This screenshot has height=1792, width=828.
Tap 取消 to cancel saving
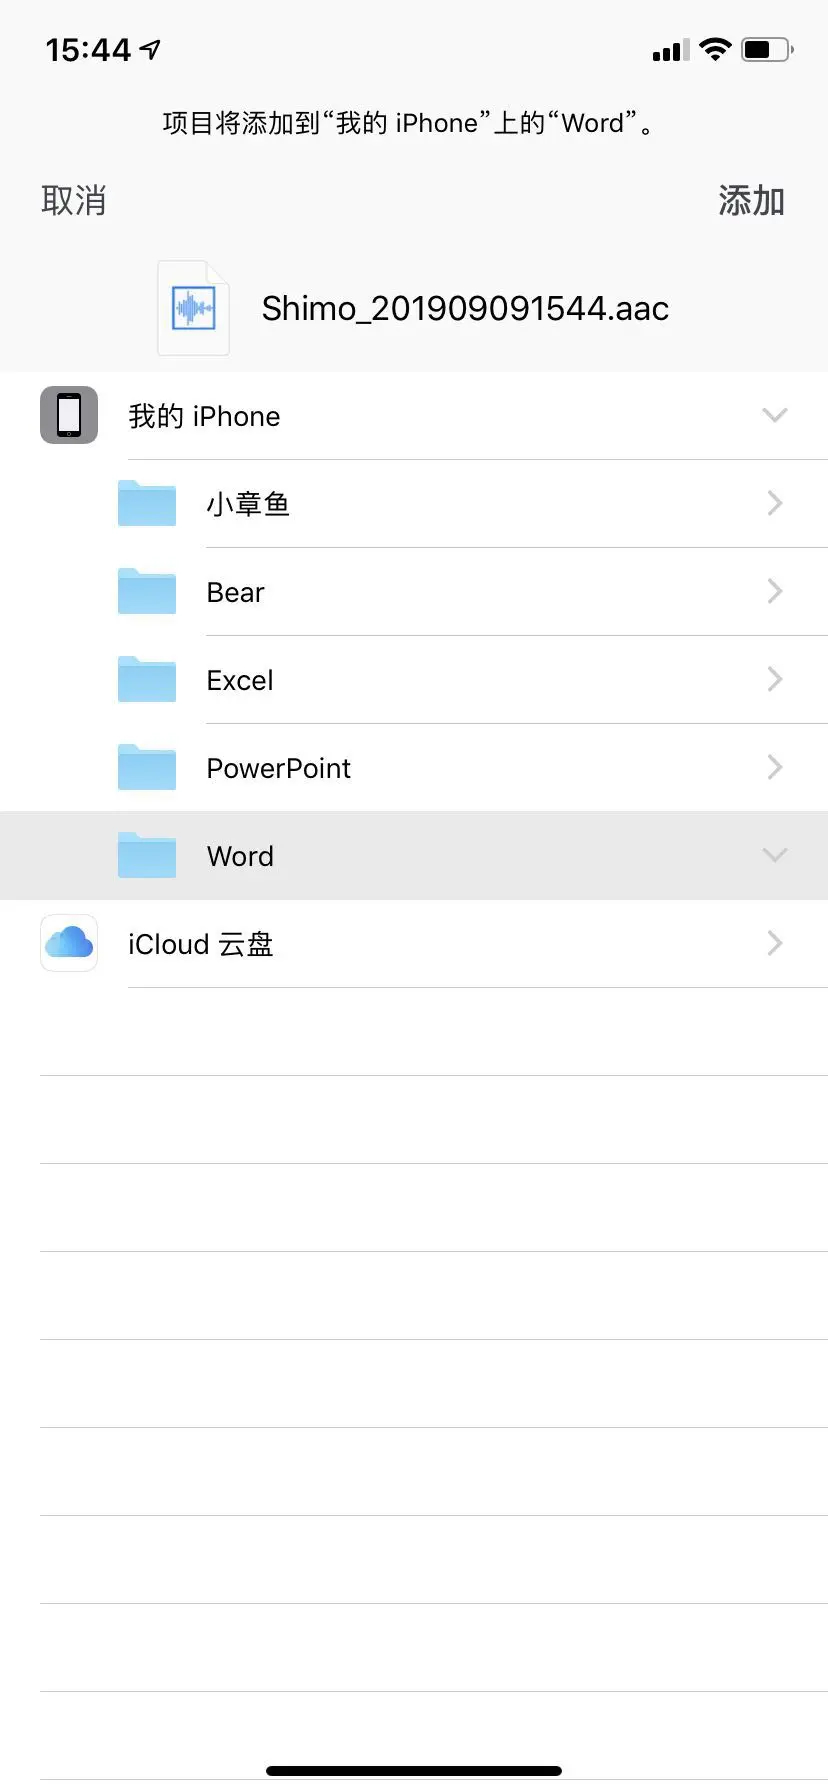(x=73, y=201)
